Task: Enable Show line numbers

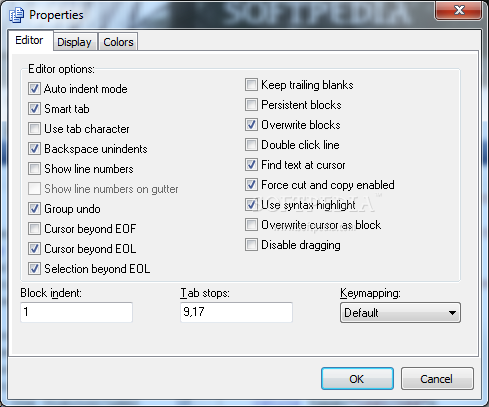Action: 34,169
